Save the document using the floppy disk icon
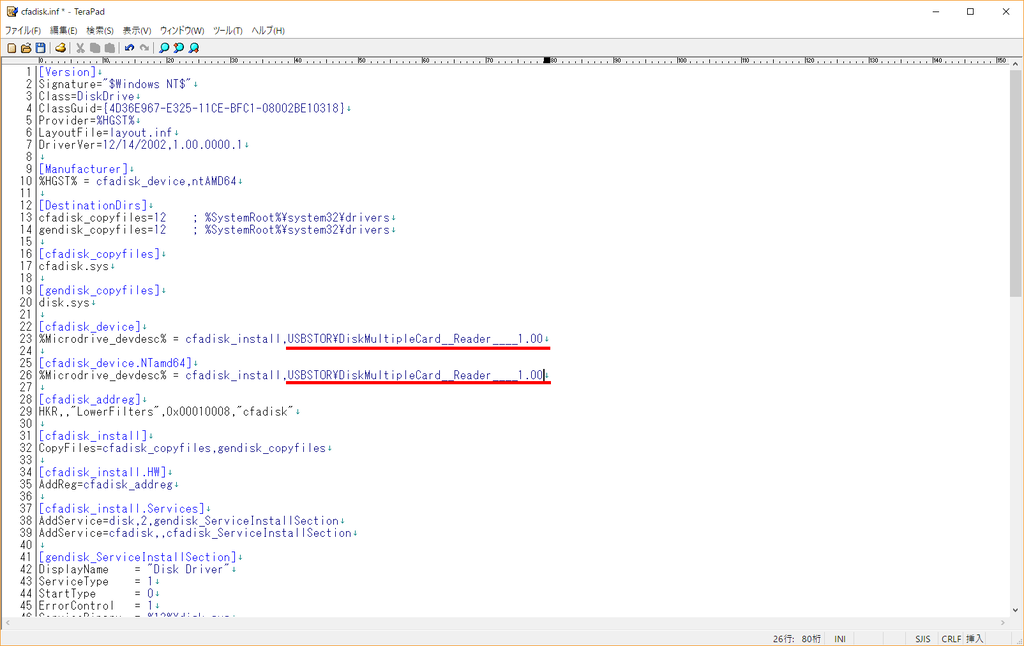The image size is (1024, 646). (x=40, y=48)
